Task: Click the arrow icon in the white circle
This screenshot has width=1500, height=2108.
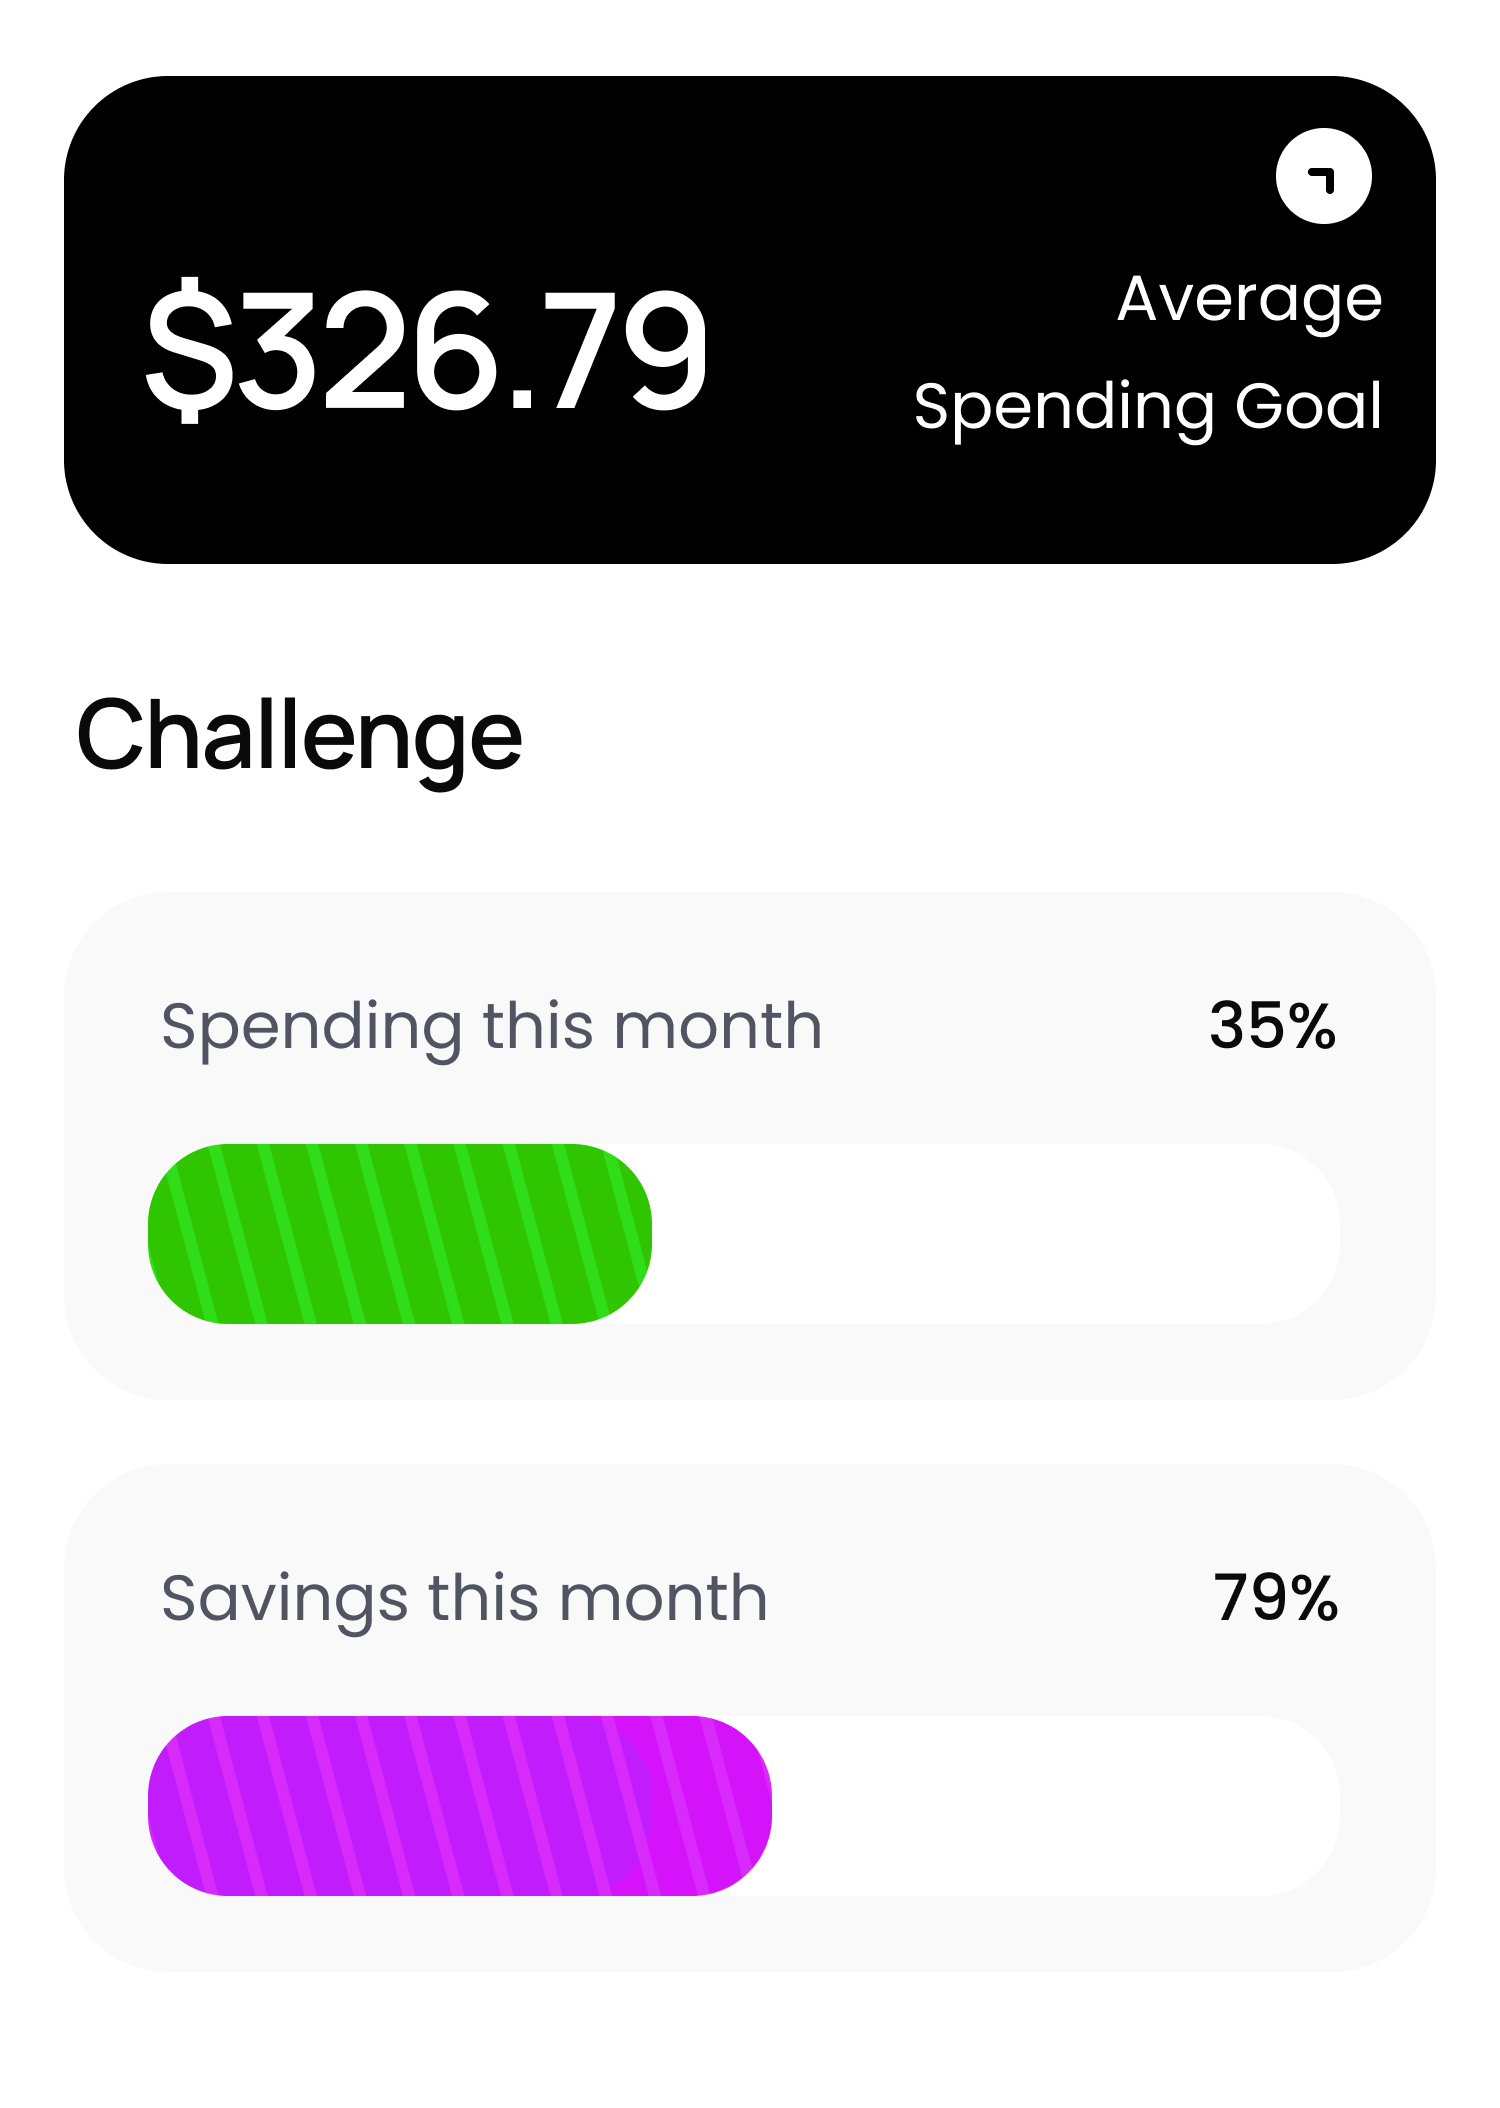Action: pos(1323,177)
